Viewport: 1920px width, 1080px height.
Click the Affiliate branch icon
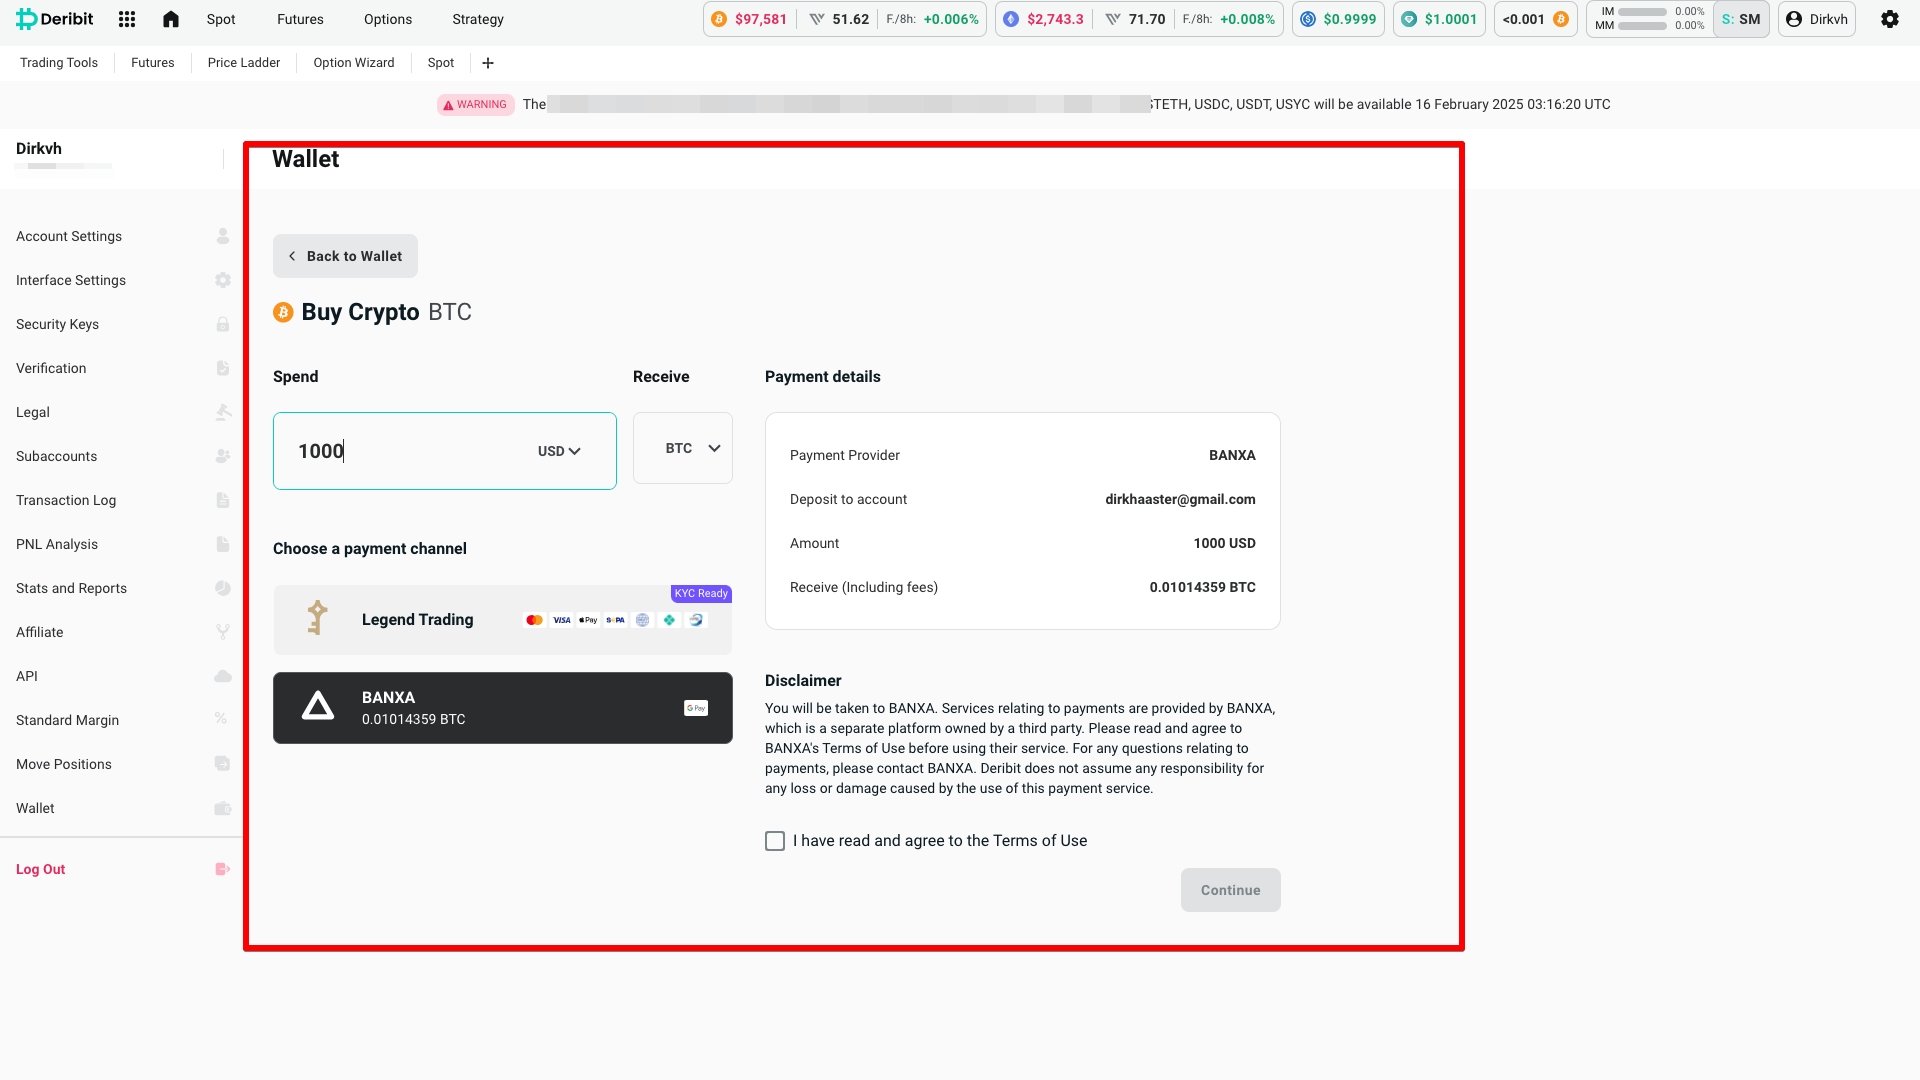[223, 632]
